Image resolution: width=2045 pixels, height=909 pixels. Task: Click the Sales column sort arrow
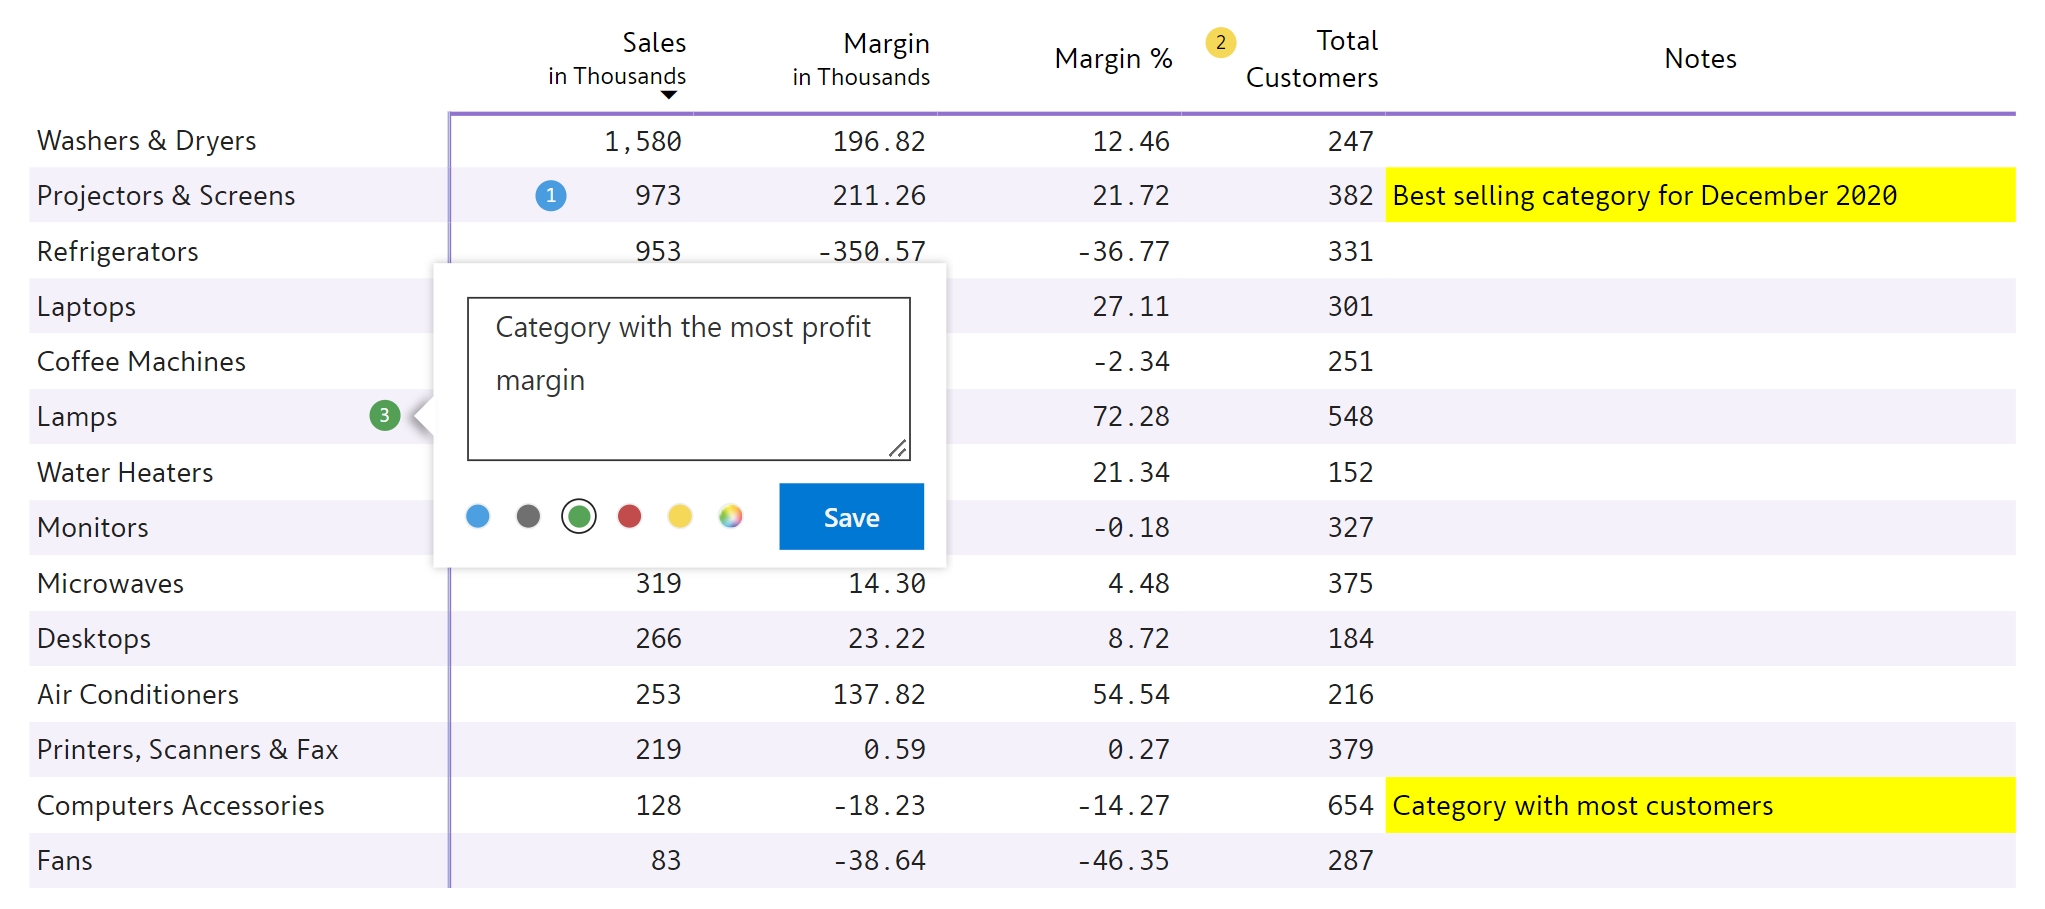click(669, 95)
